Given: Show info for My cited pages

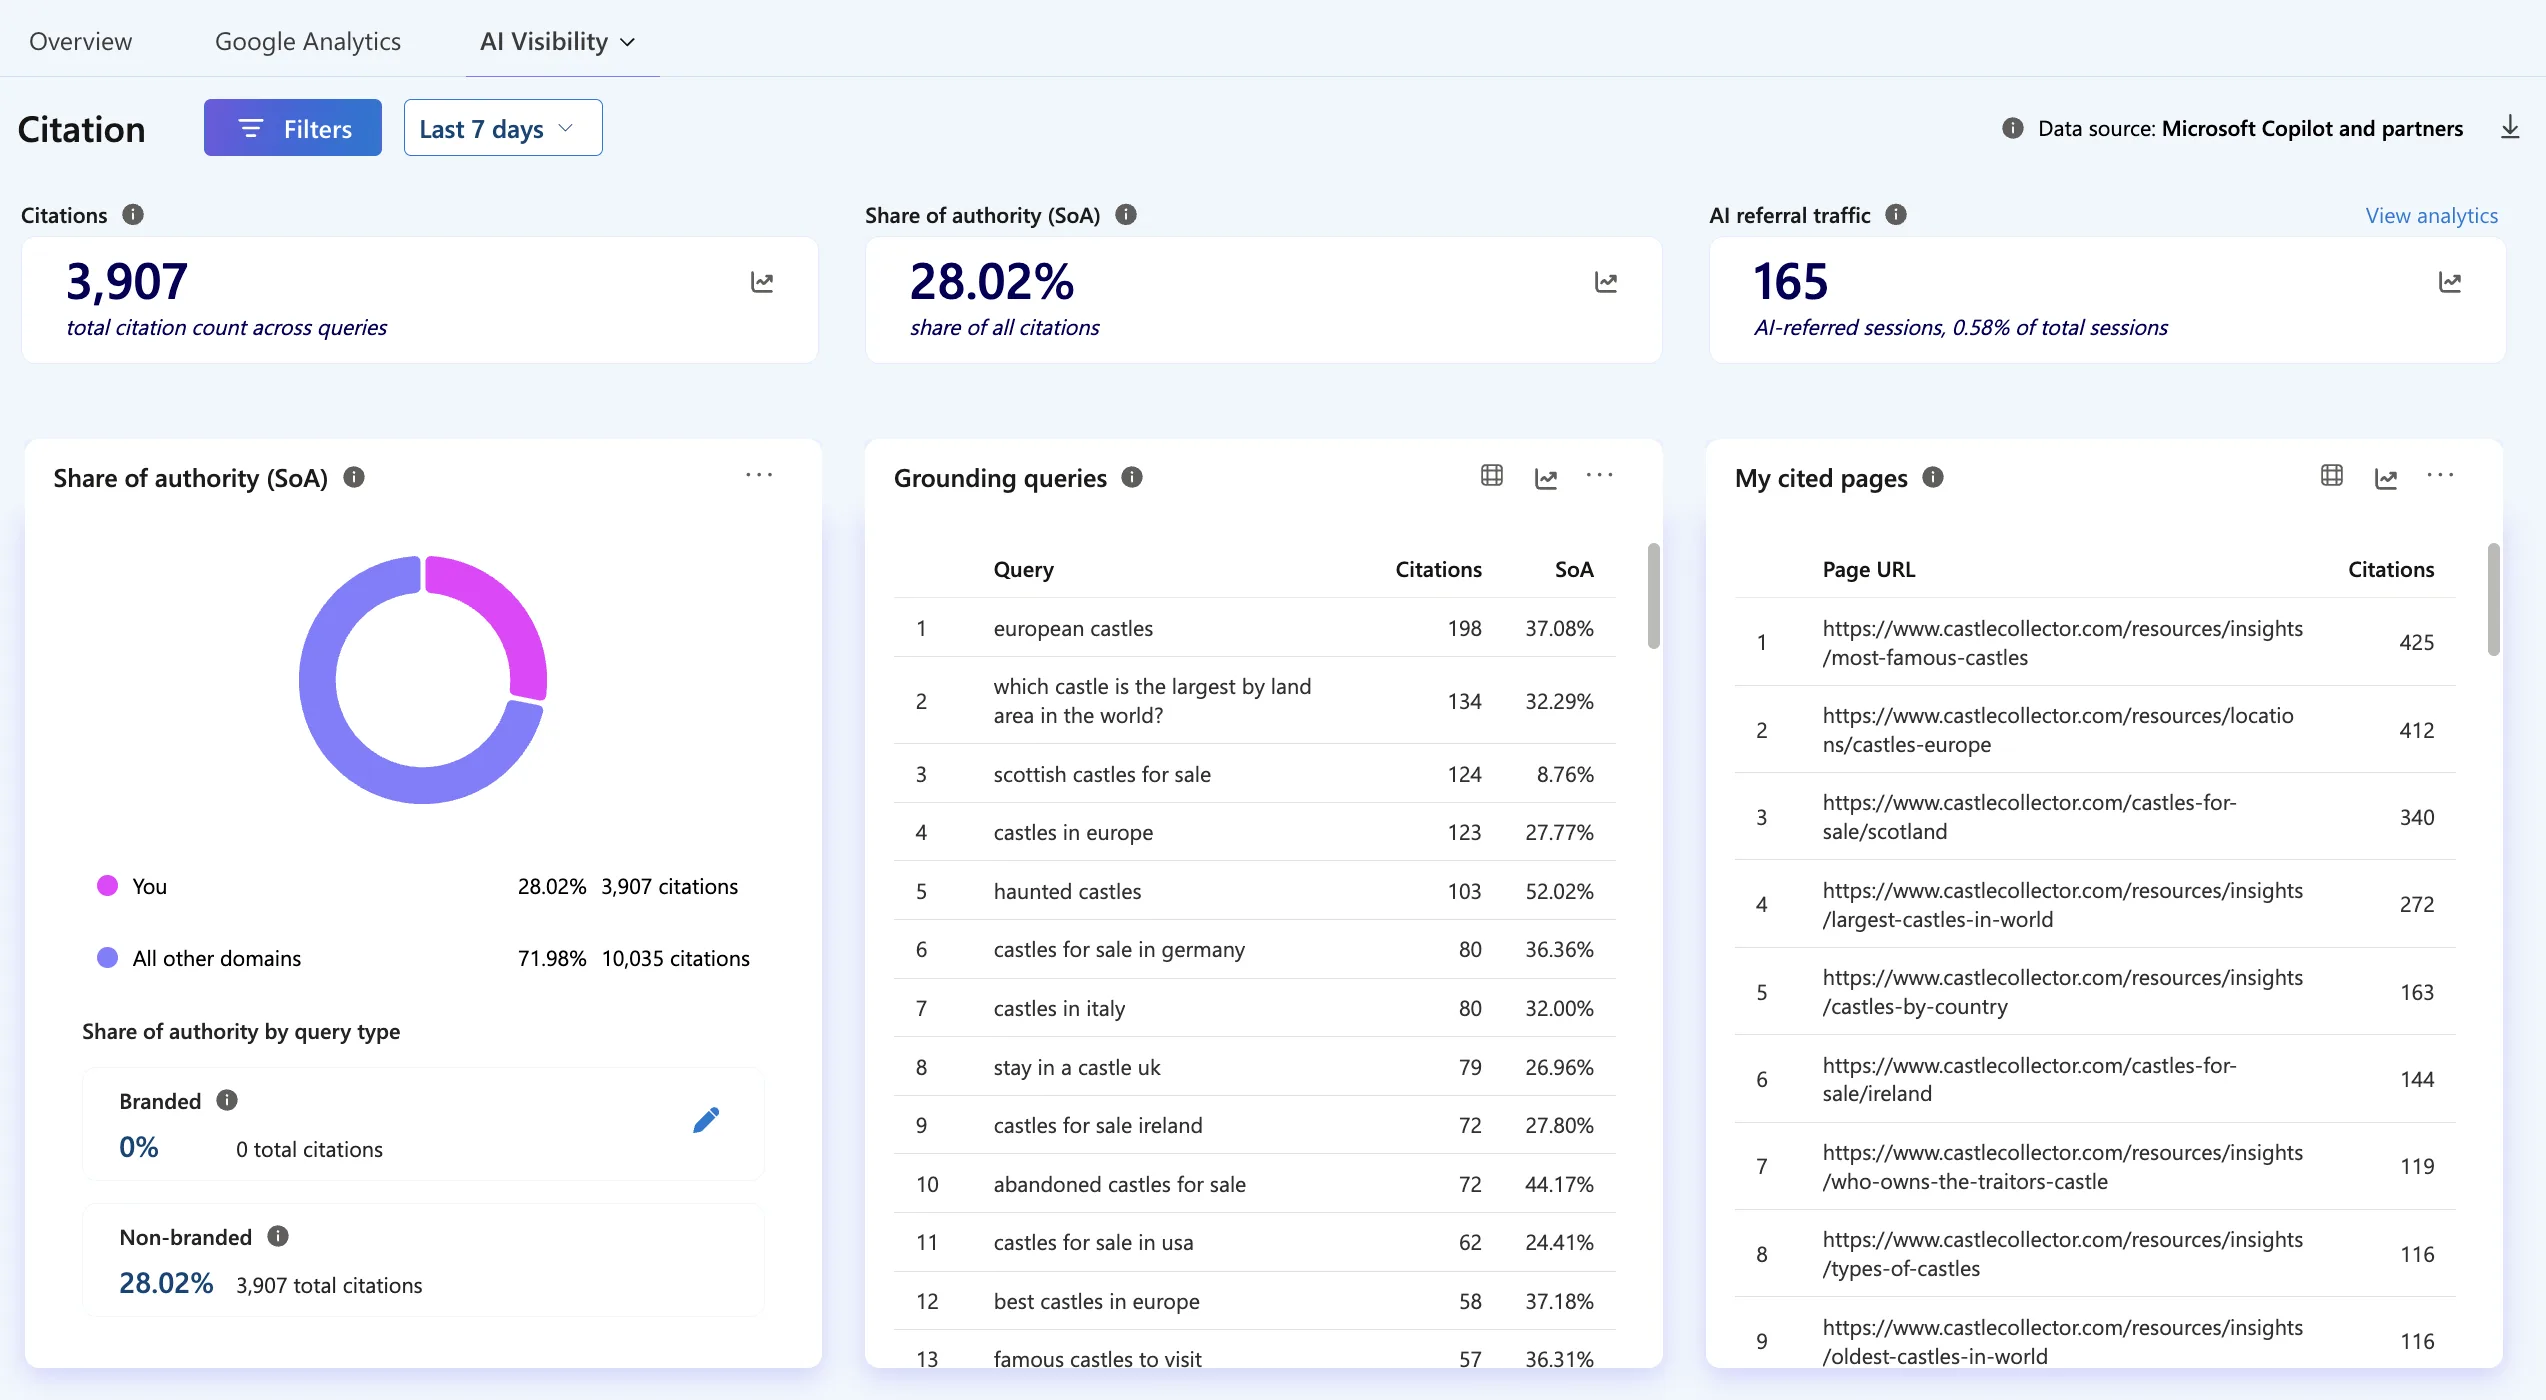Looking at the screenshot, I should [x=1933, y=477].
